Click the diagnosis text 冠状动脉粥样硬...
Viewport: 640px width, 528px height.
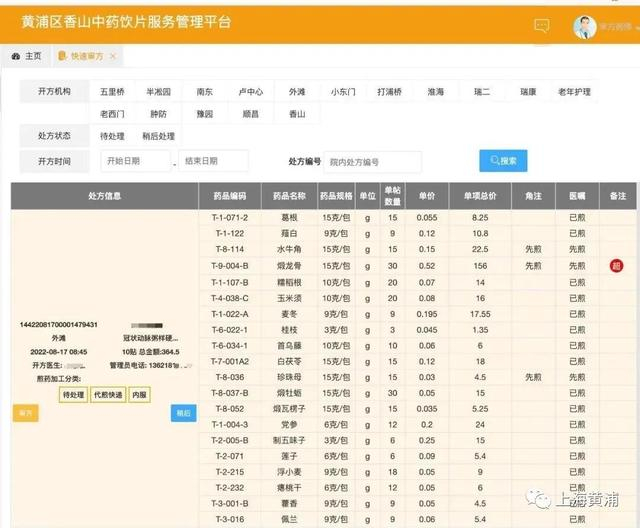point(150,338)
